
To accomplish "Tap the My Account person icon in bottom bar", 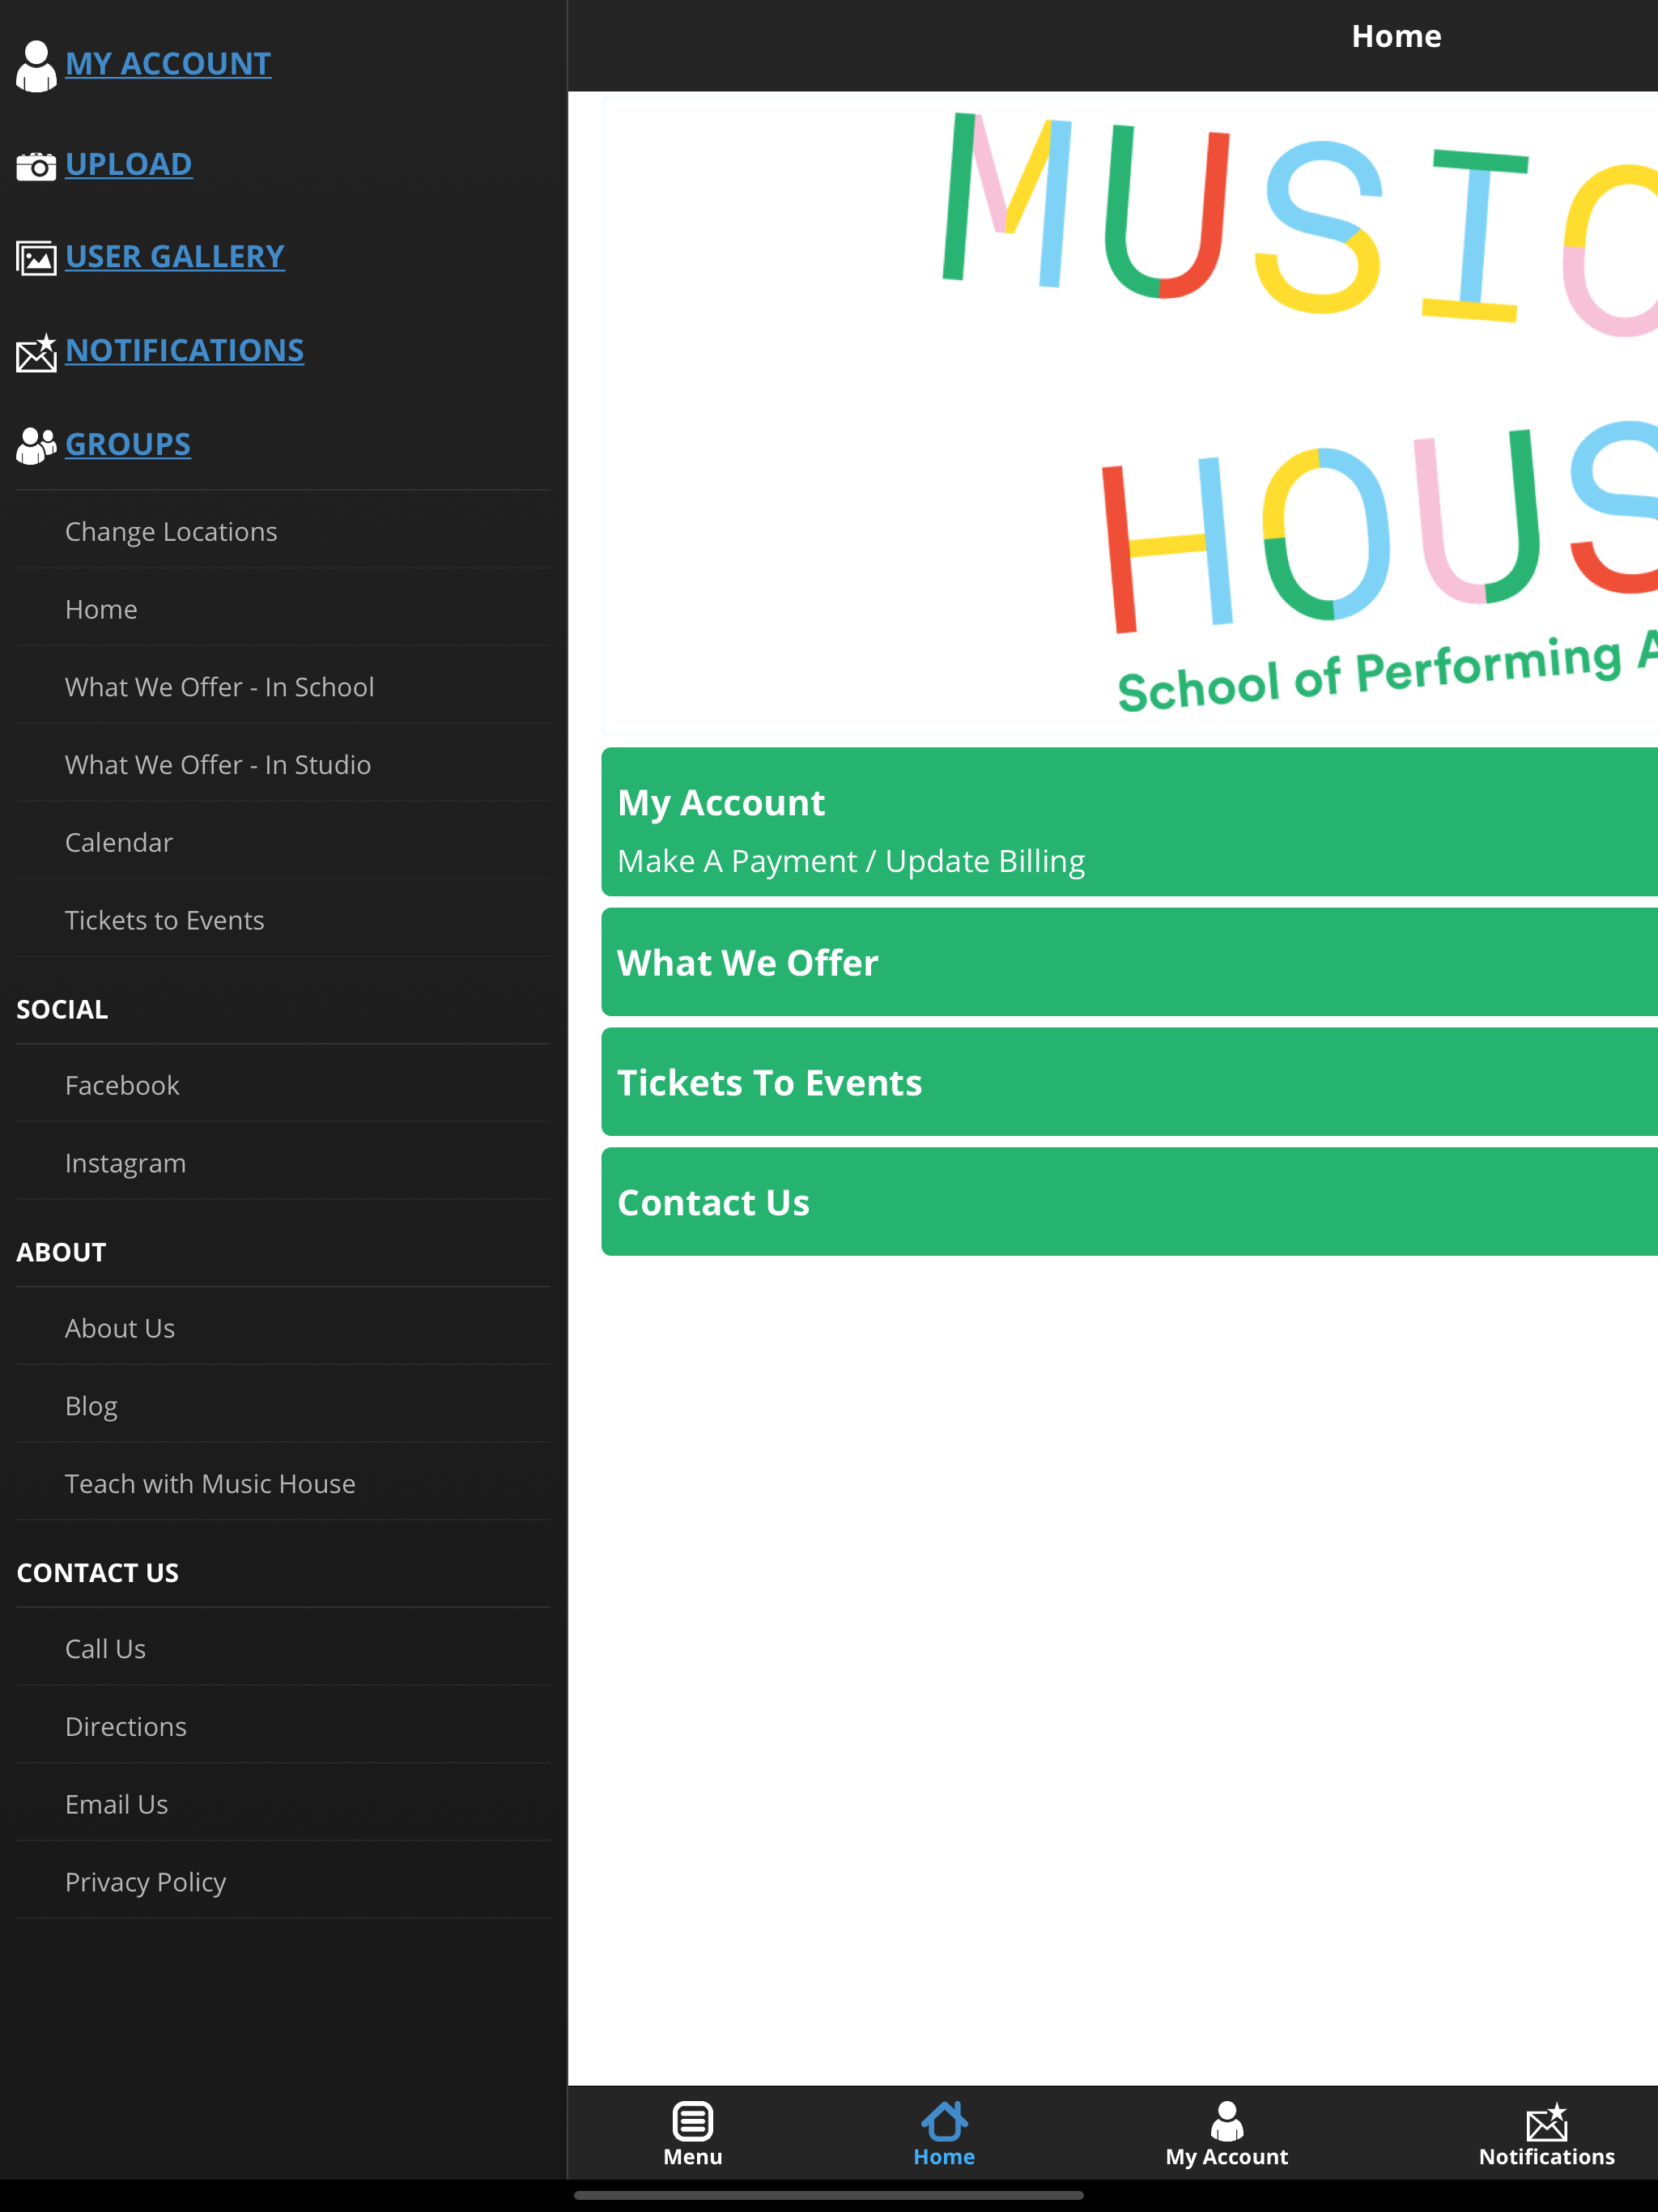I will coord(1227,2120).
